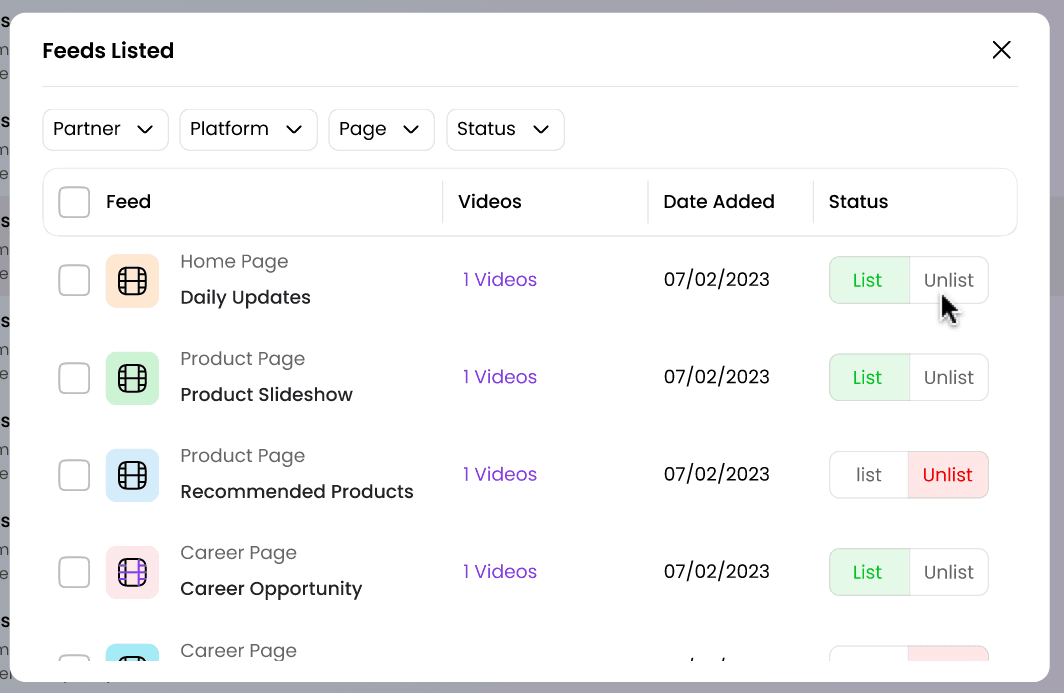
Task: Tick the Recommended Products checkbox
Action: tap(74, 475)
